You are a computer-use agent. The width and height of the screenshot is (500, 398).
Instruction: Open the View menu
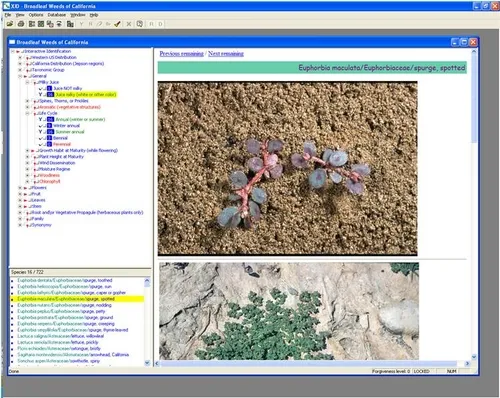point(20,15)
